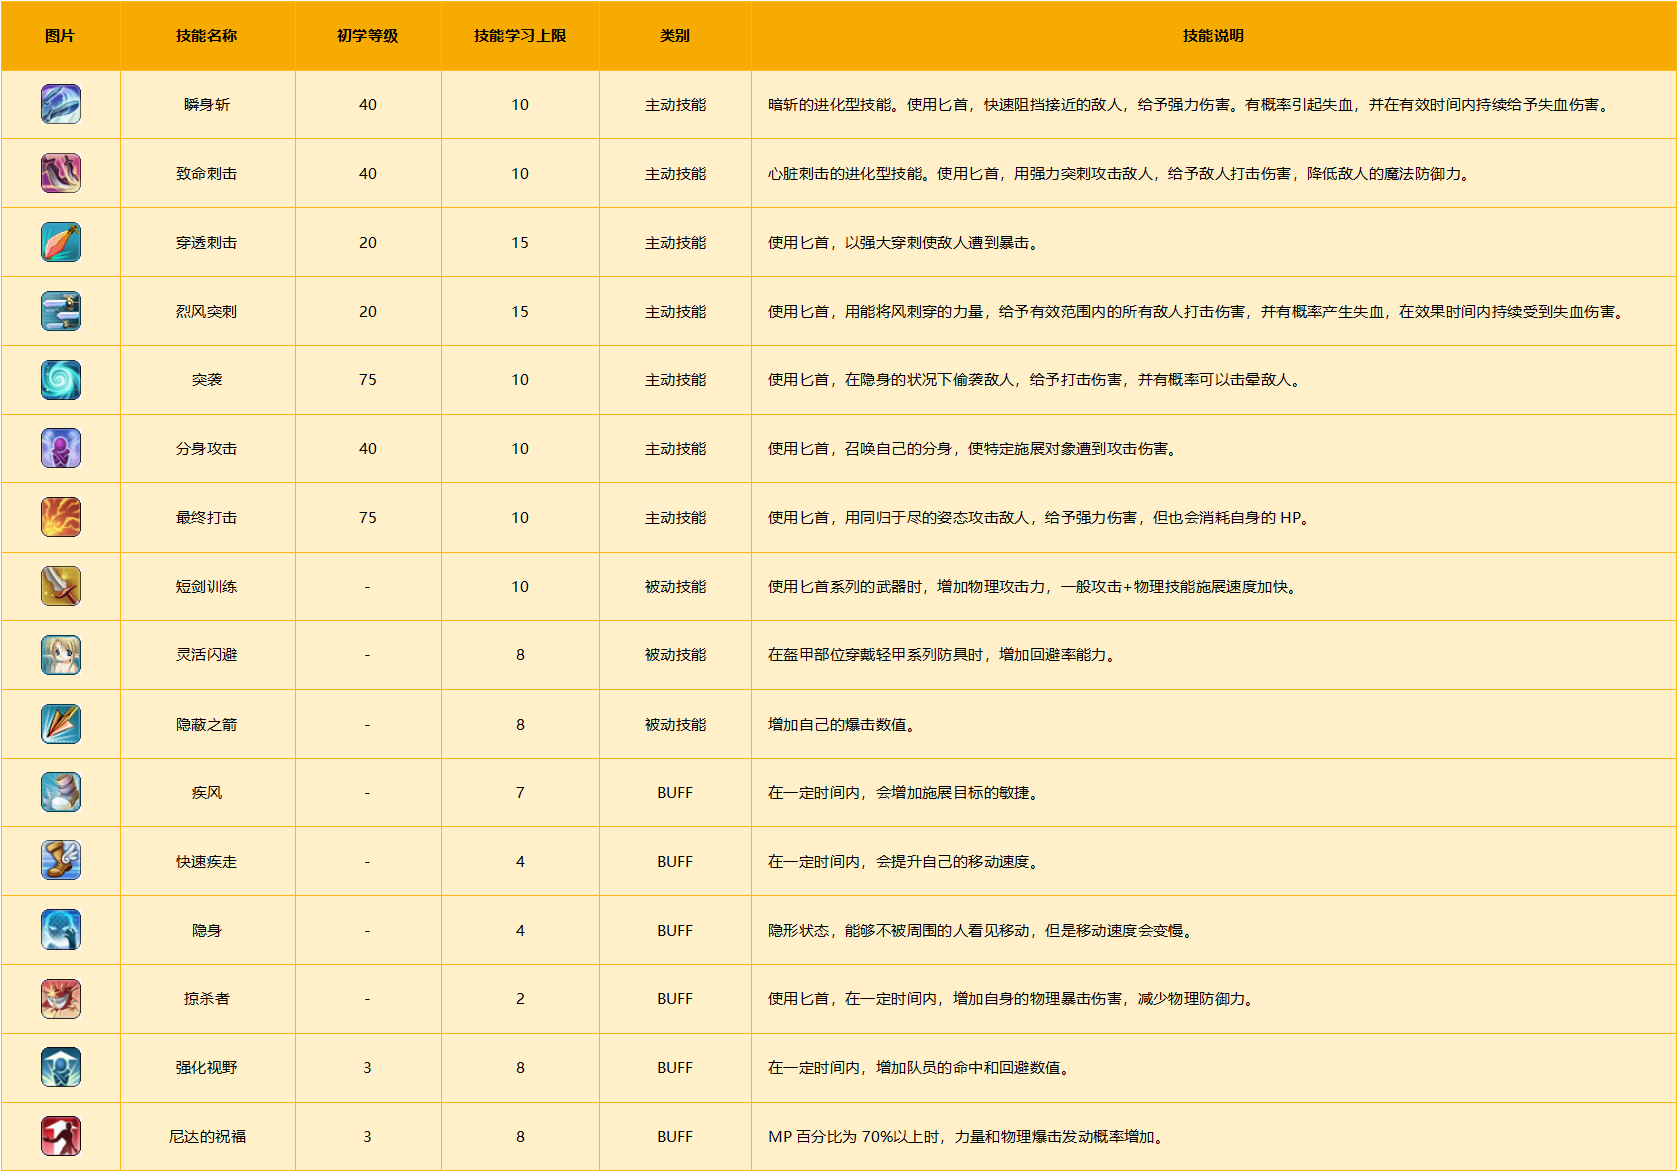The height and width of the screenshot is (1173, 1678).
Task: Select the 突袭 swirl skill icon
Action: (x=61, y=380)
